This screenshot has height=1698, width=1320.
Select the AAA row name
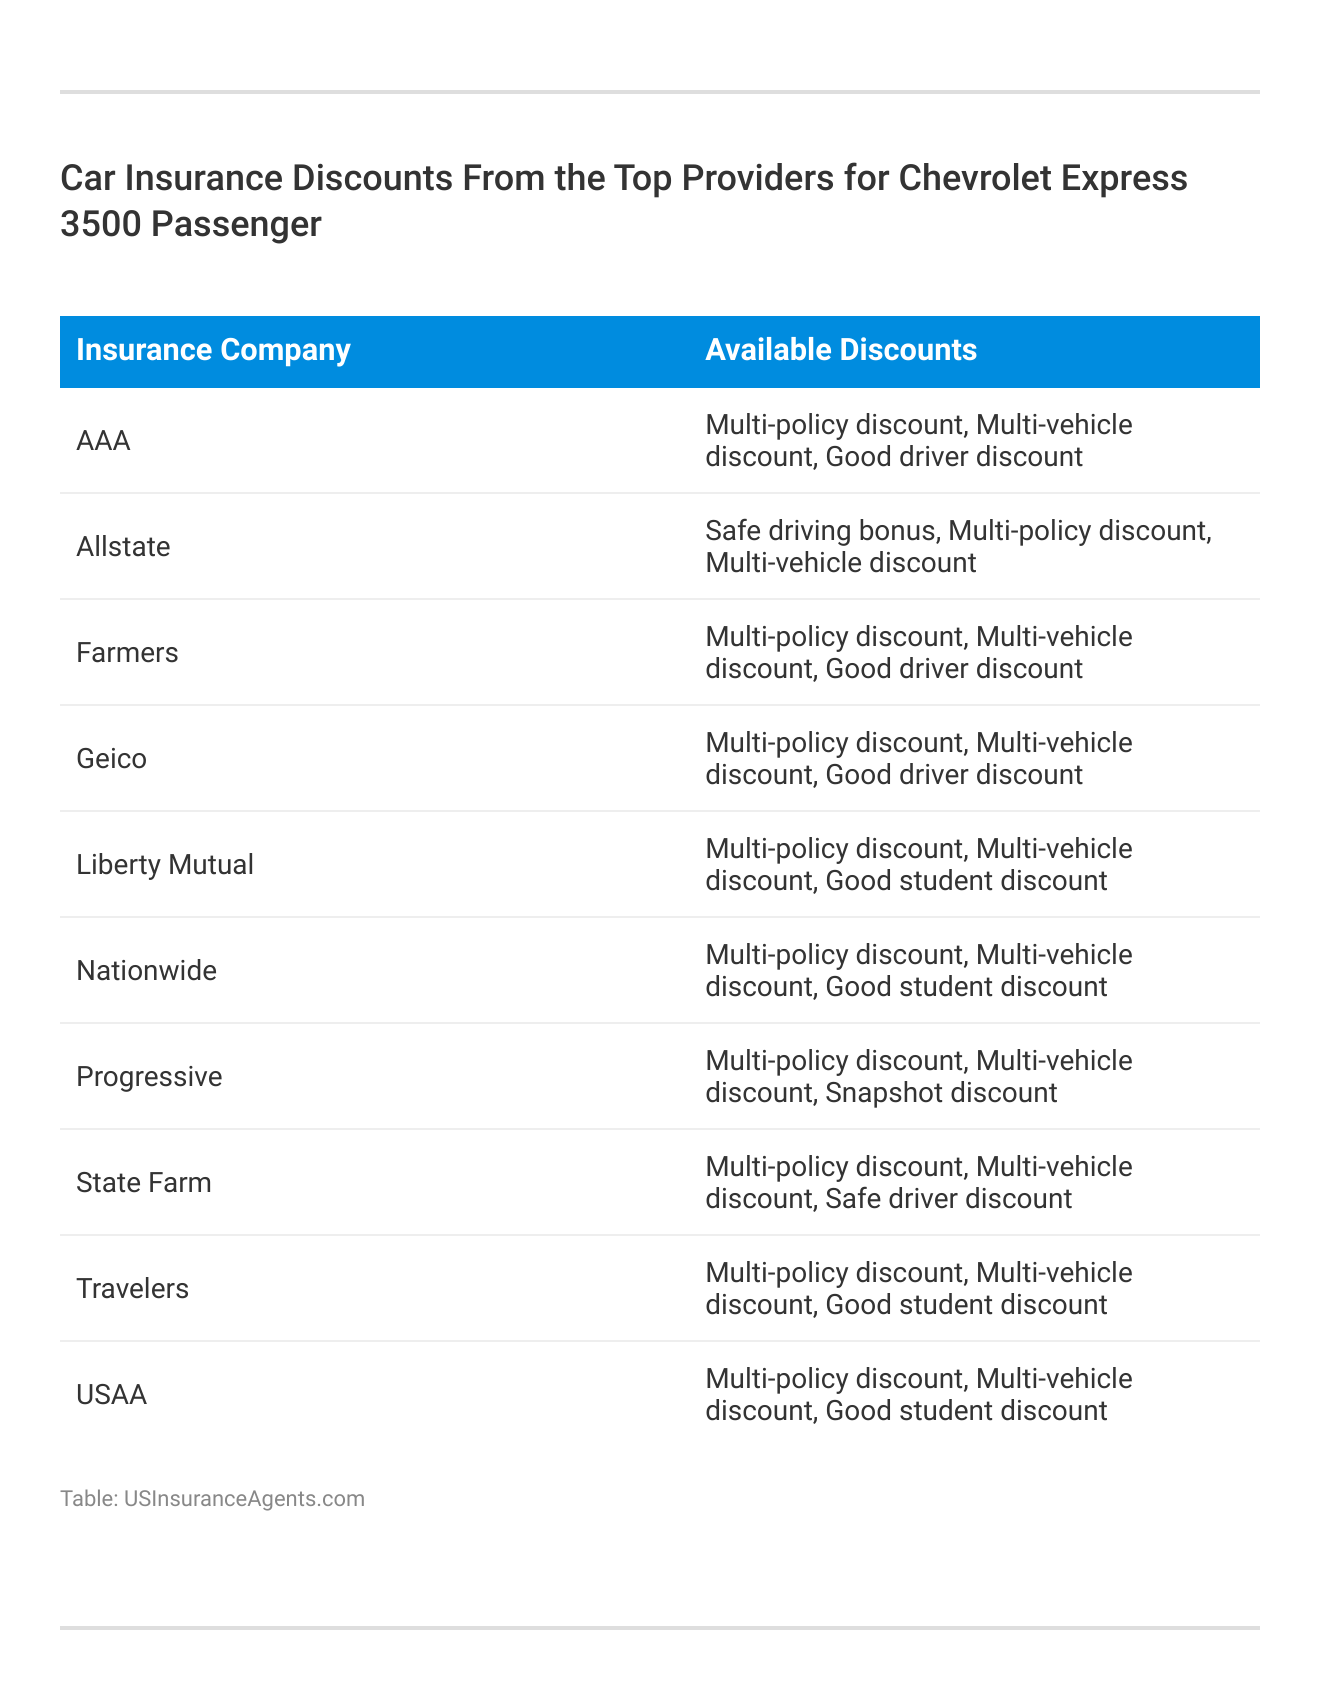pos(104,441)
